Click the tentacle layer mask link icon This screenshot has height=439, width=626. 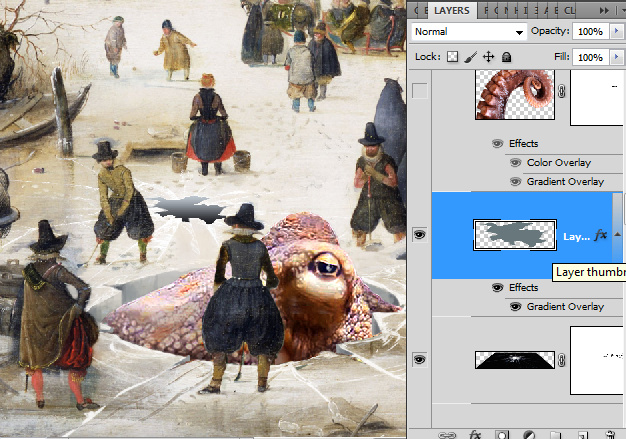click(x=562, y=91)
